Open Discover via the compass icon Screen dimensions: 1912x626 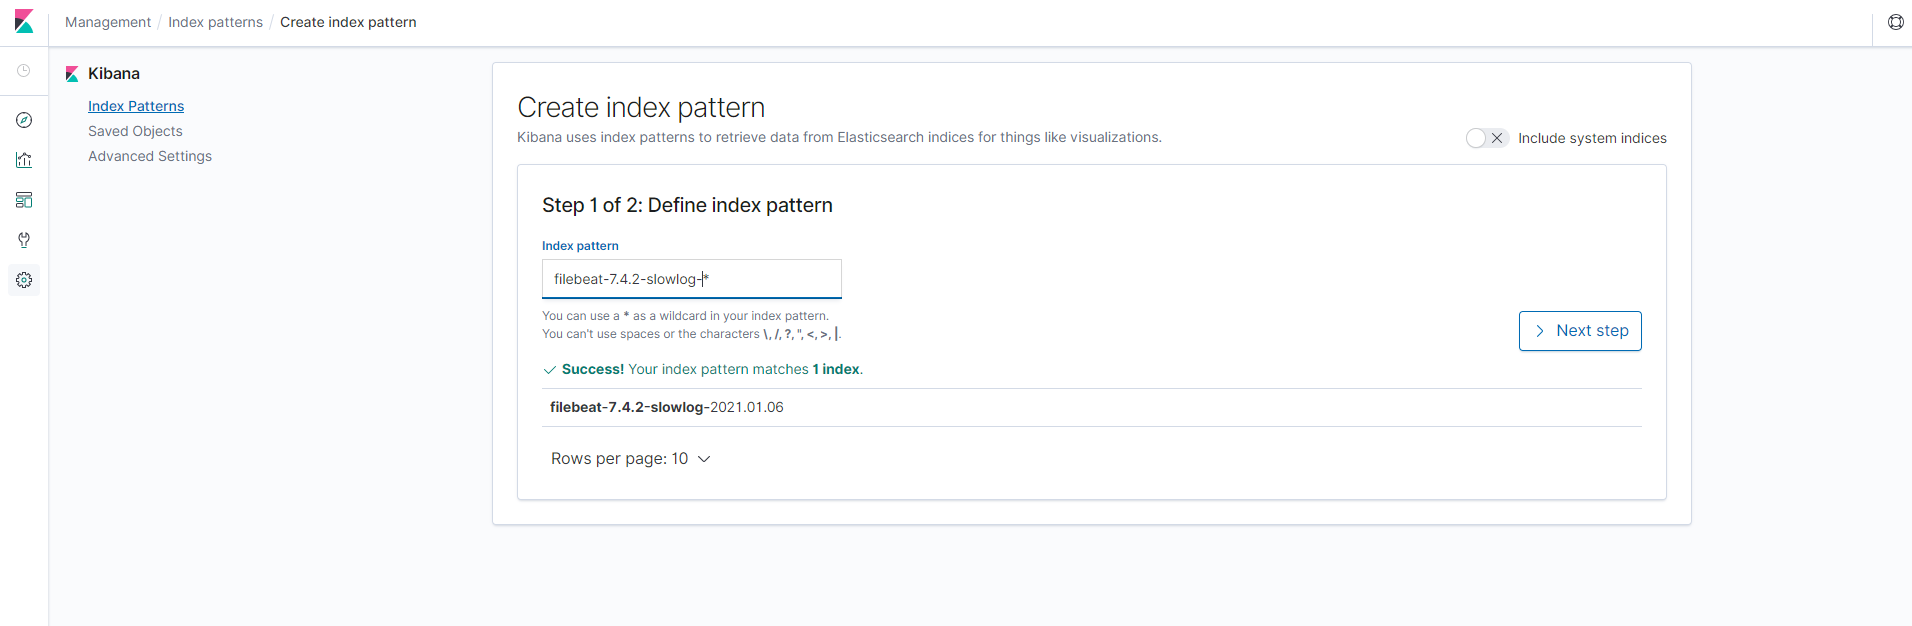pos(24,120)
